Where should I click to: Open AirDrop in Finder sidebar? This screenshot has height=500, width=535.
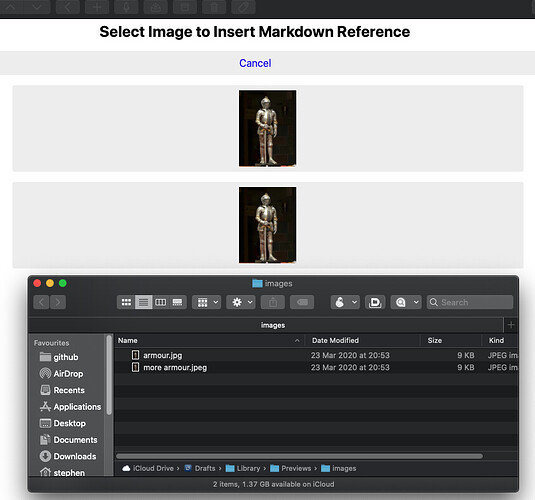(61, 374)
